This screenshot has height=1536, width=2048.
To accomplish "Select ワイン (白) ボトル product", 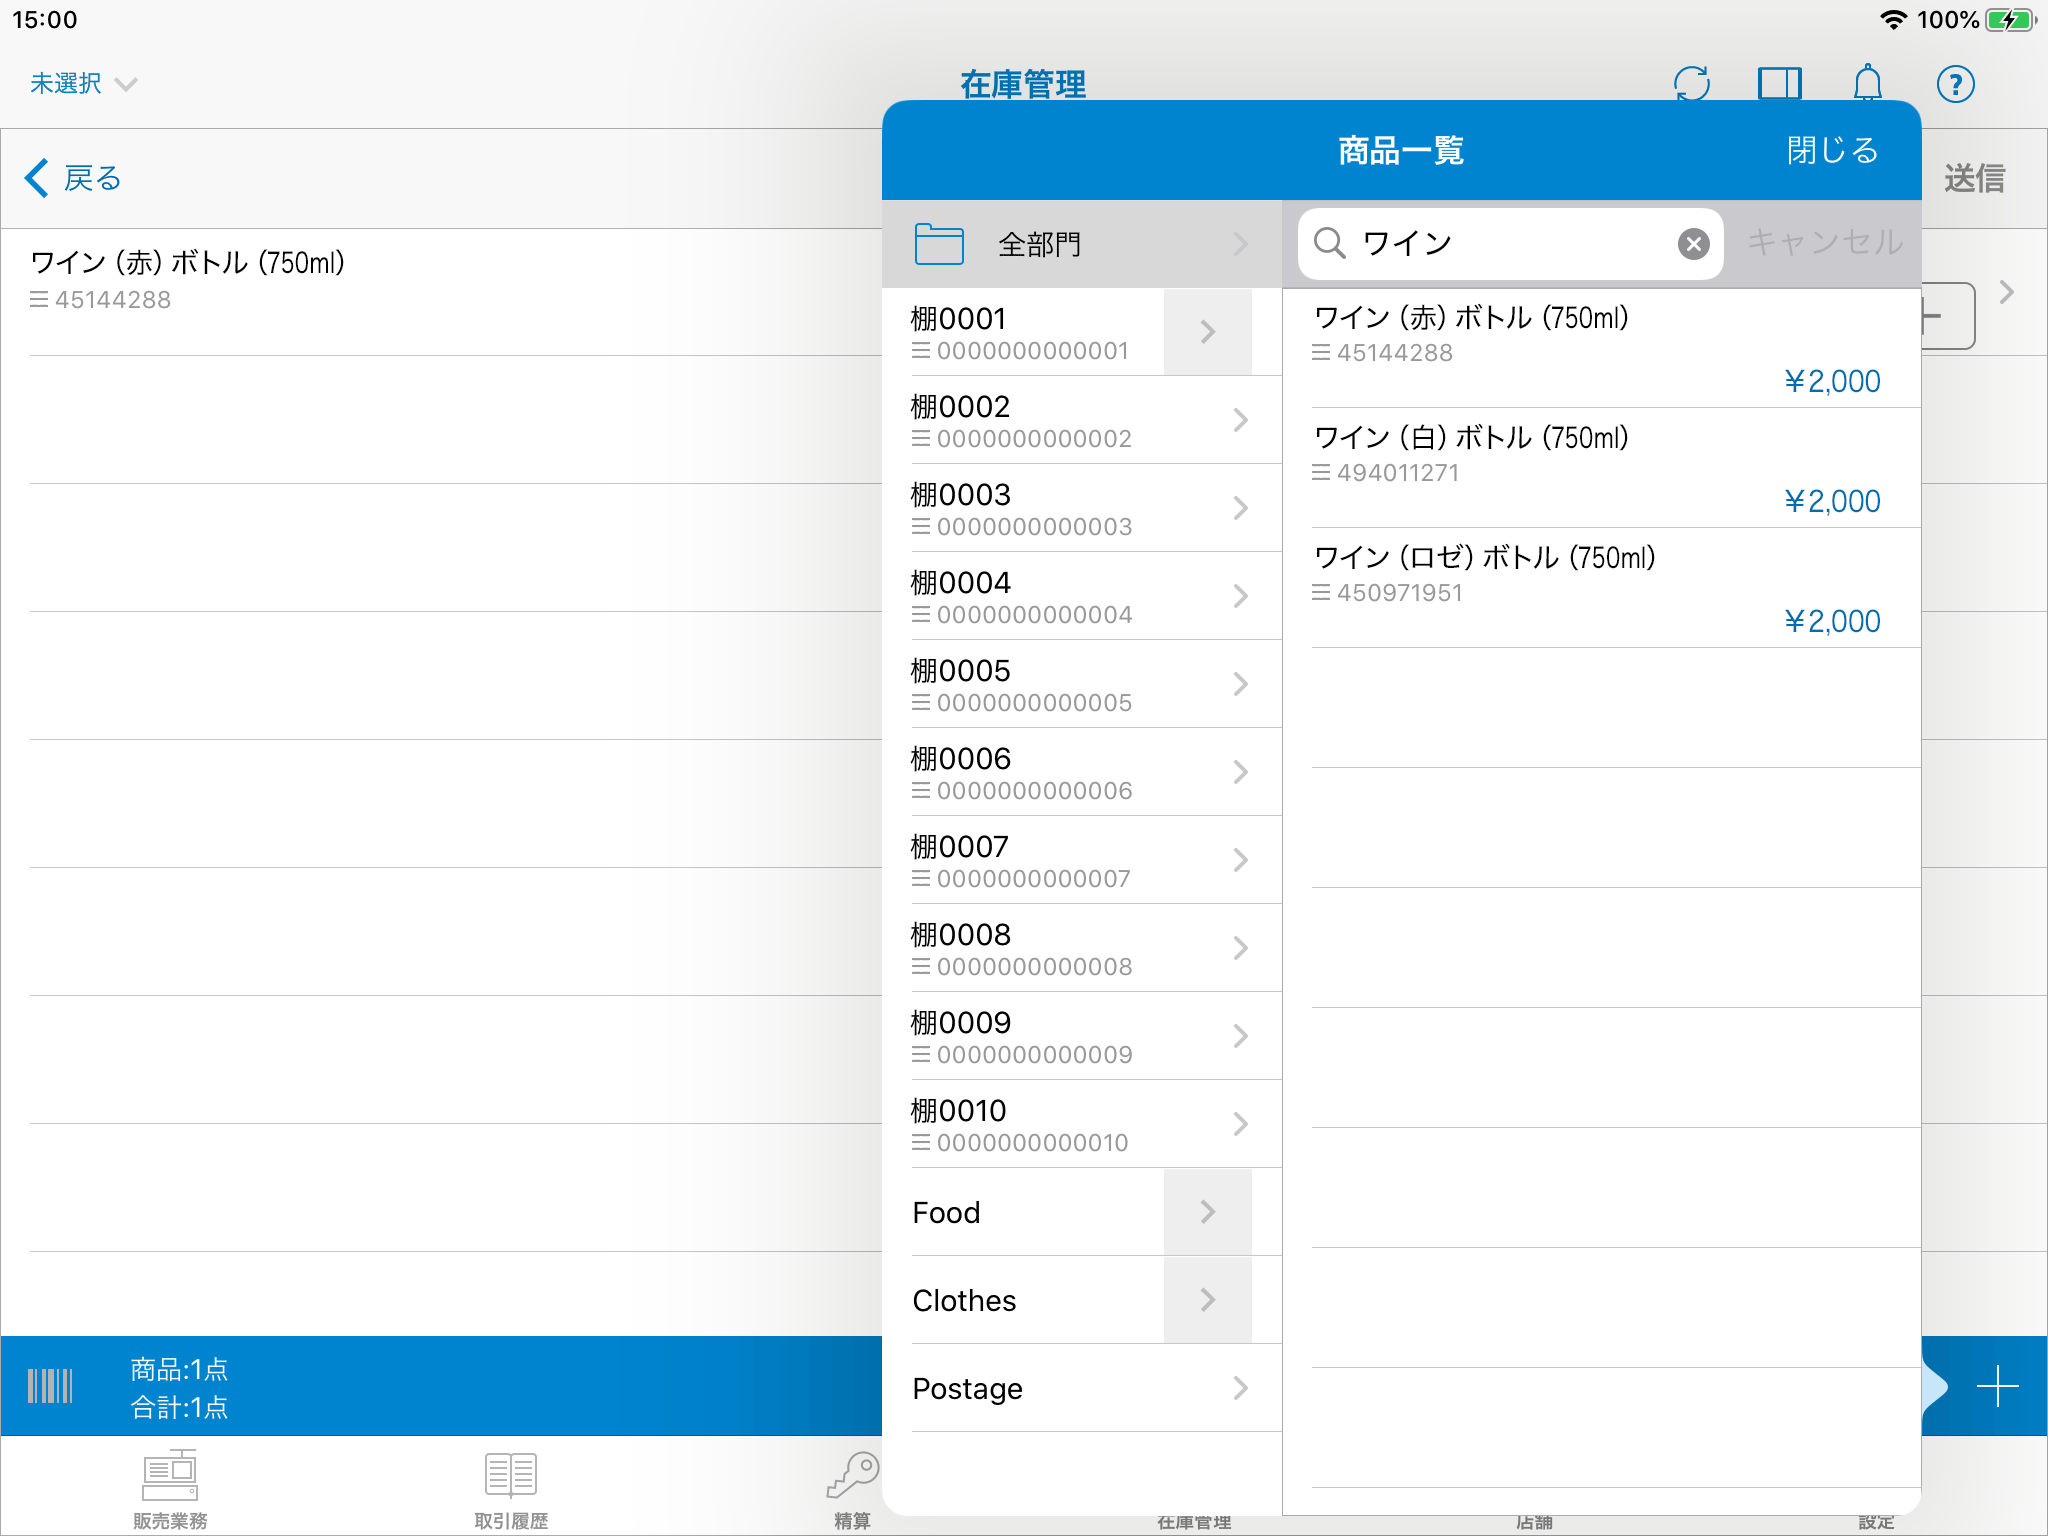I will 1600,467.
